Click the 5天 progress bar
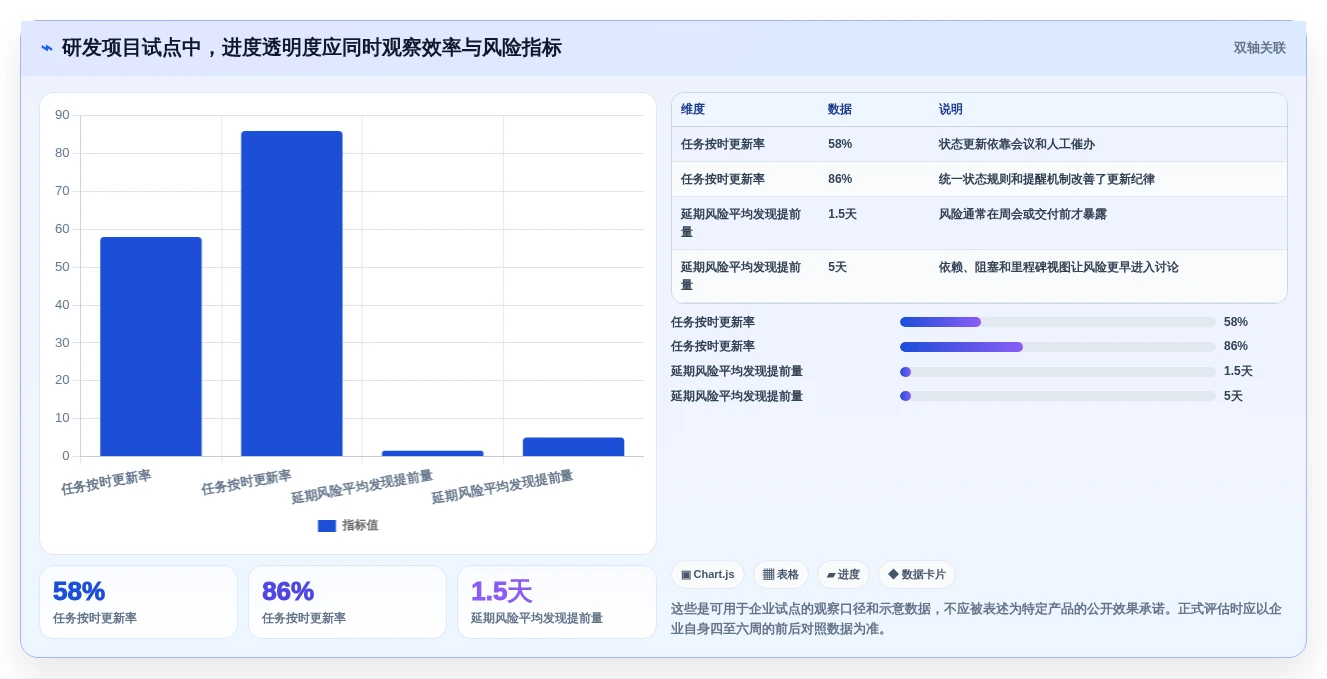The image size is (1327, 679). click(1058, 396)
